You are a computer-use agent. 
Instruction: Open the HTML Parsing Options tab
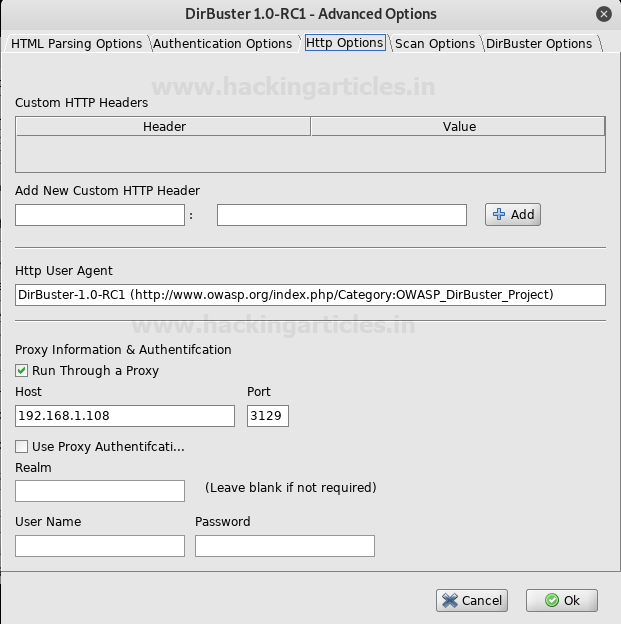pyautogui.click(x=76, y=43)
